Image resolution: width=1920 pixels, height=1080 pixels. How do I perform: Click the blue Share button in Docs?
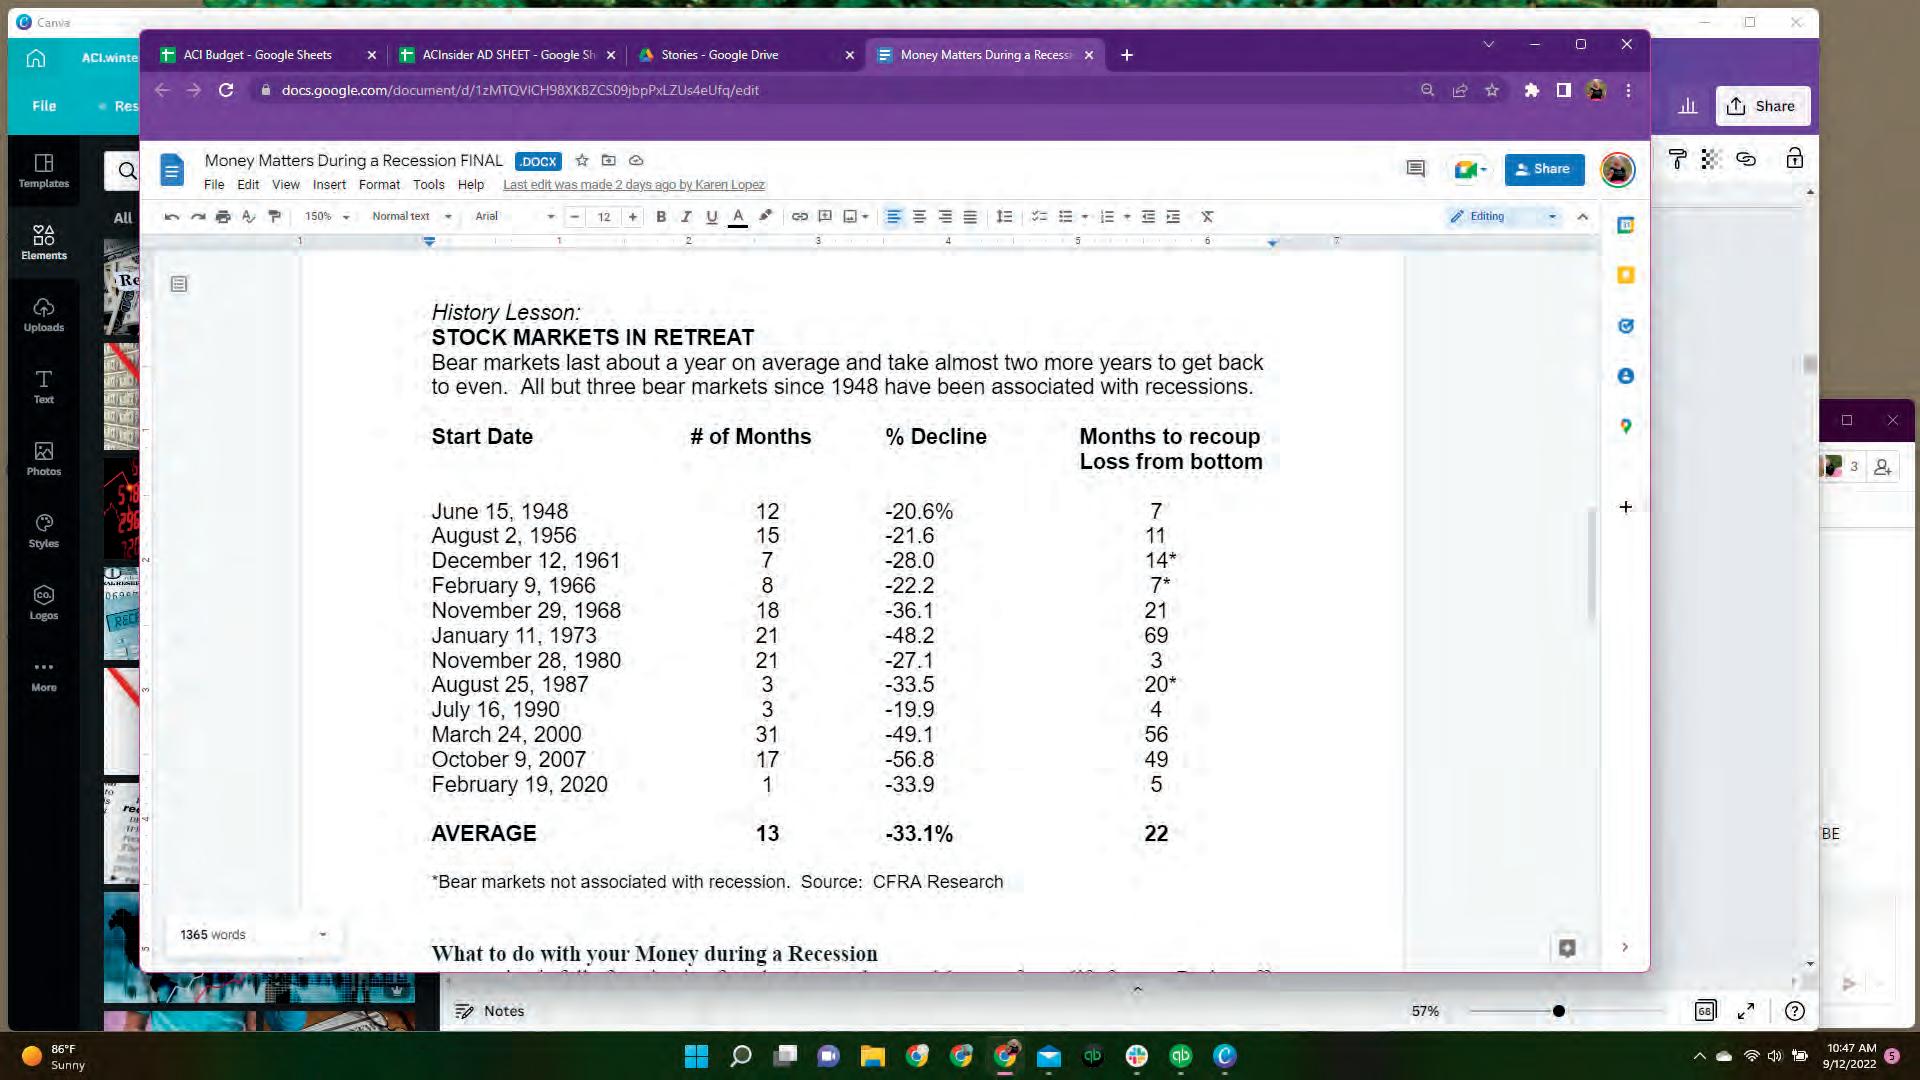(1543, 169)
